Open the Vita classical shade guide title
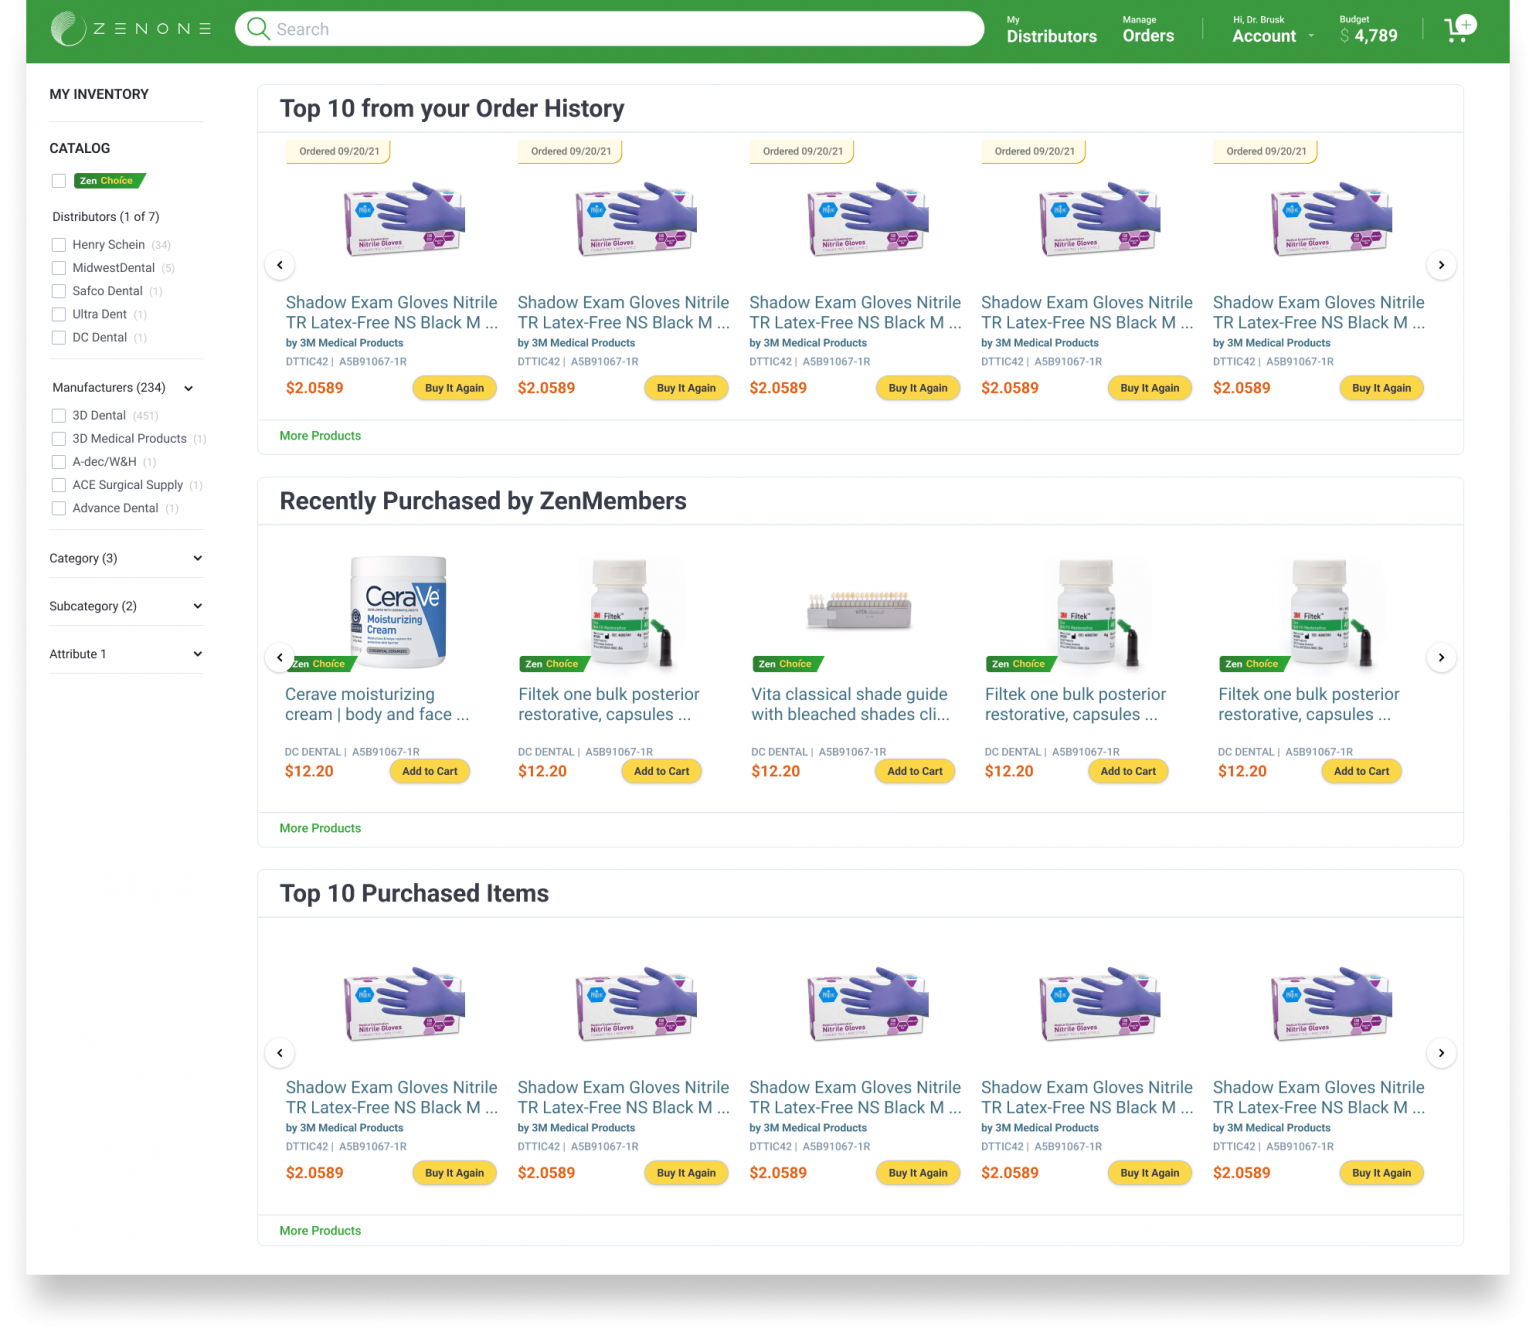This screenshot has width=1536, height=1335. coord(850,704)
